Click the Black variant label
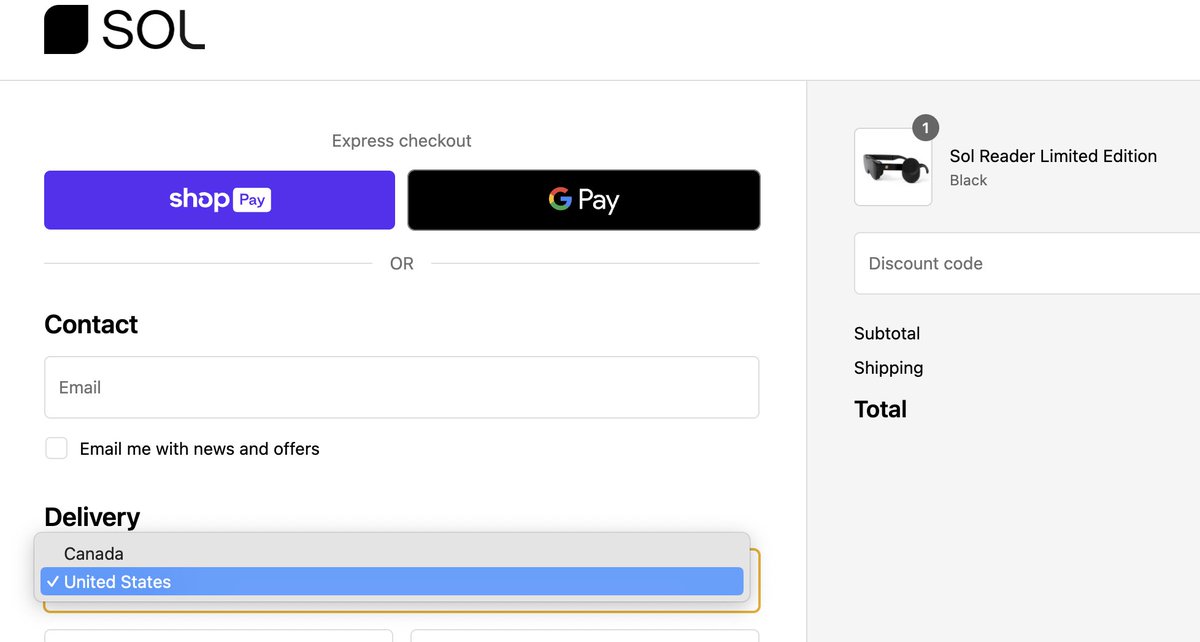 click(x=968, y=180)
